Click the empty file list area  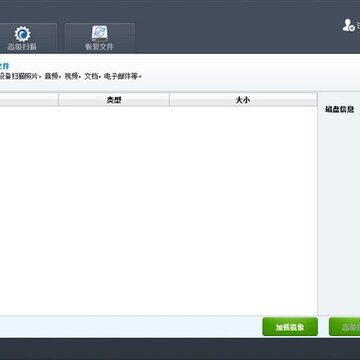tap(158, 211)
